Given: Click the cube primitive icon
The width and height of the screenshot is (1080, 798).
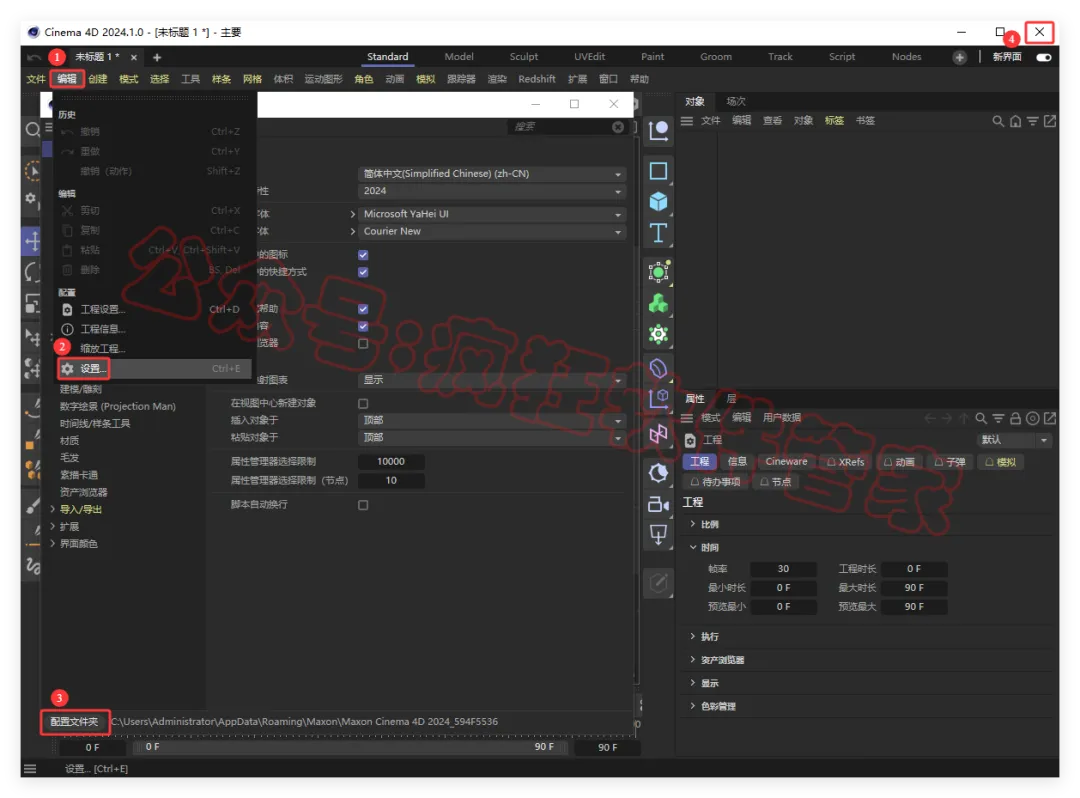Looking at the screenshot, I should coord(658,201).
